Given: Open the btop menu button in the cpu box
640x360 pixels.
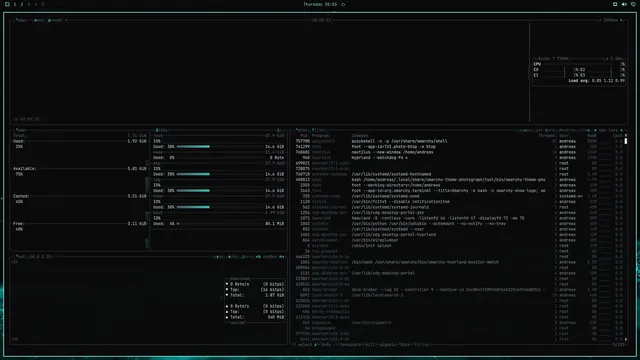Looking at the screenshot, I should coord(38,20).
